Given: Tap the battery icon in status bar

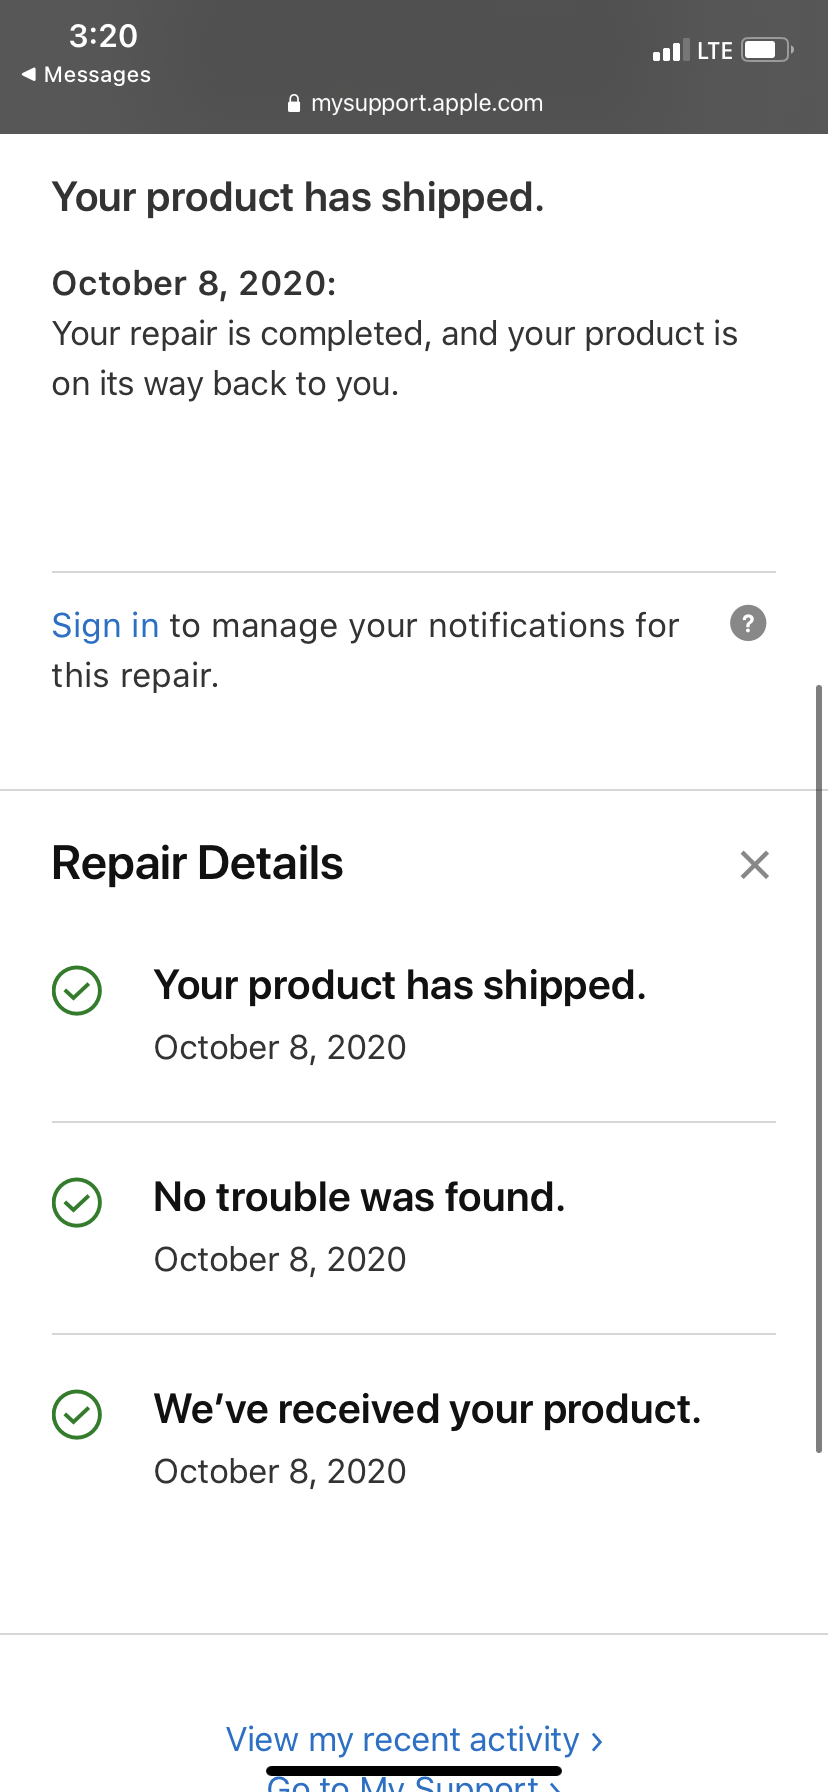Looking at the screenshot, I should (x=767, y=50).
